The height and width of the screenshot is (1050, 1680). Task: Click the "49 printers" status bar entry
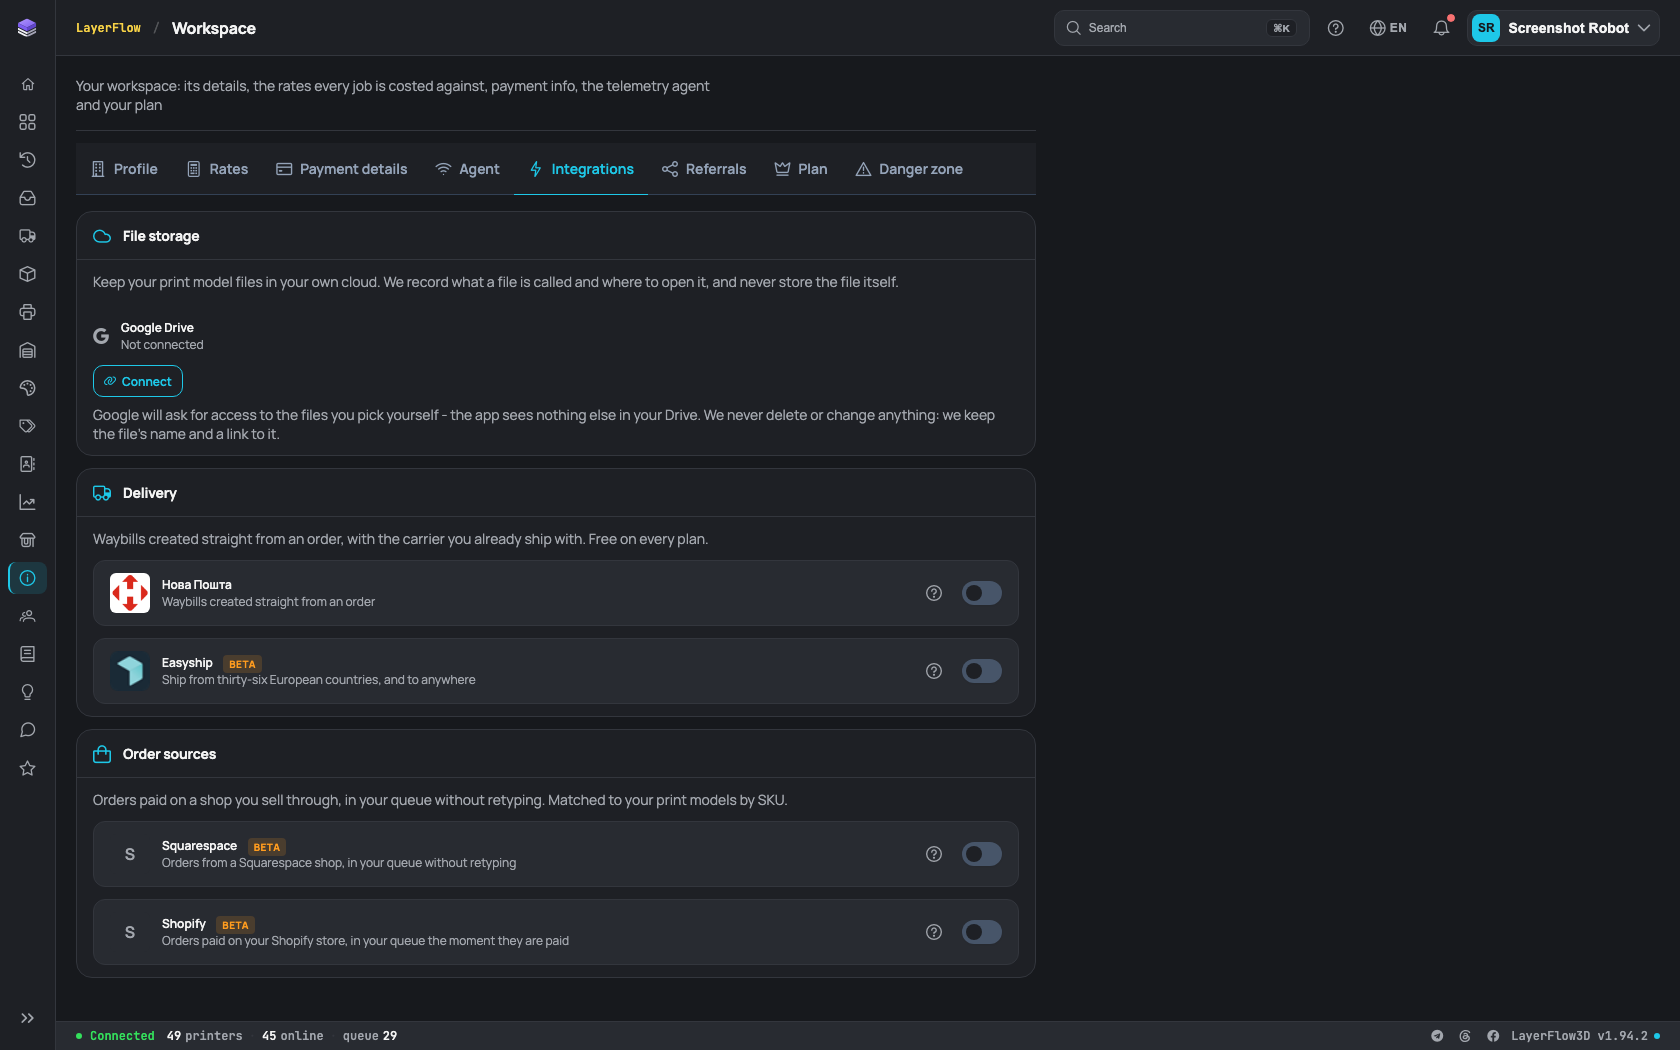[204, 1036]
